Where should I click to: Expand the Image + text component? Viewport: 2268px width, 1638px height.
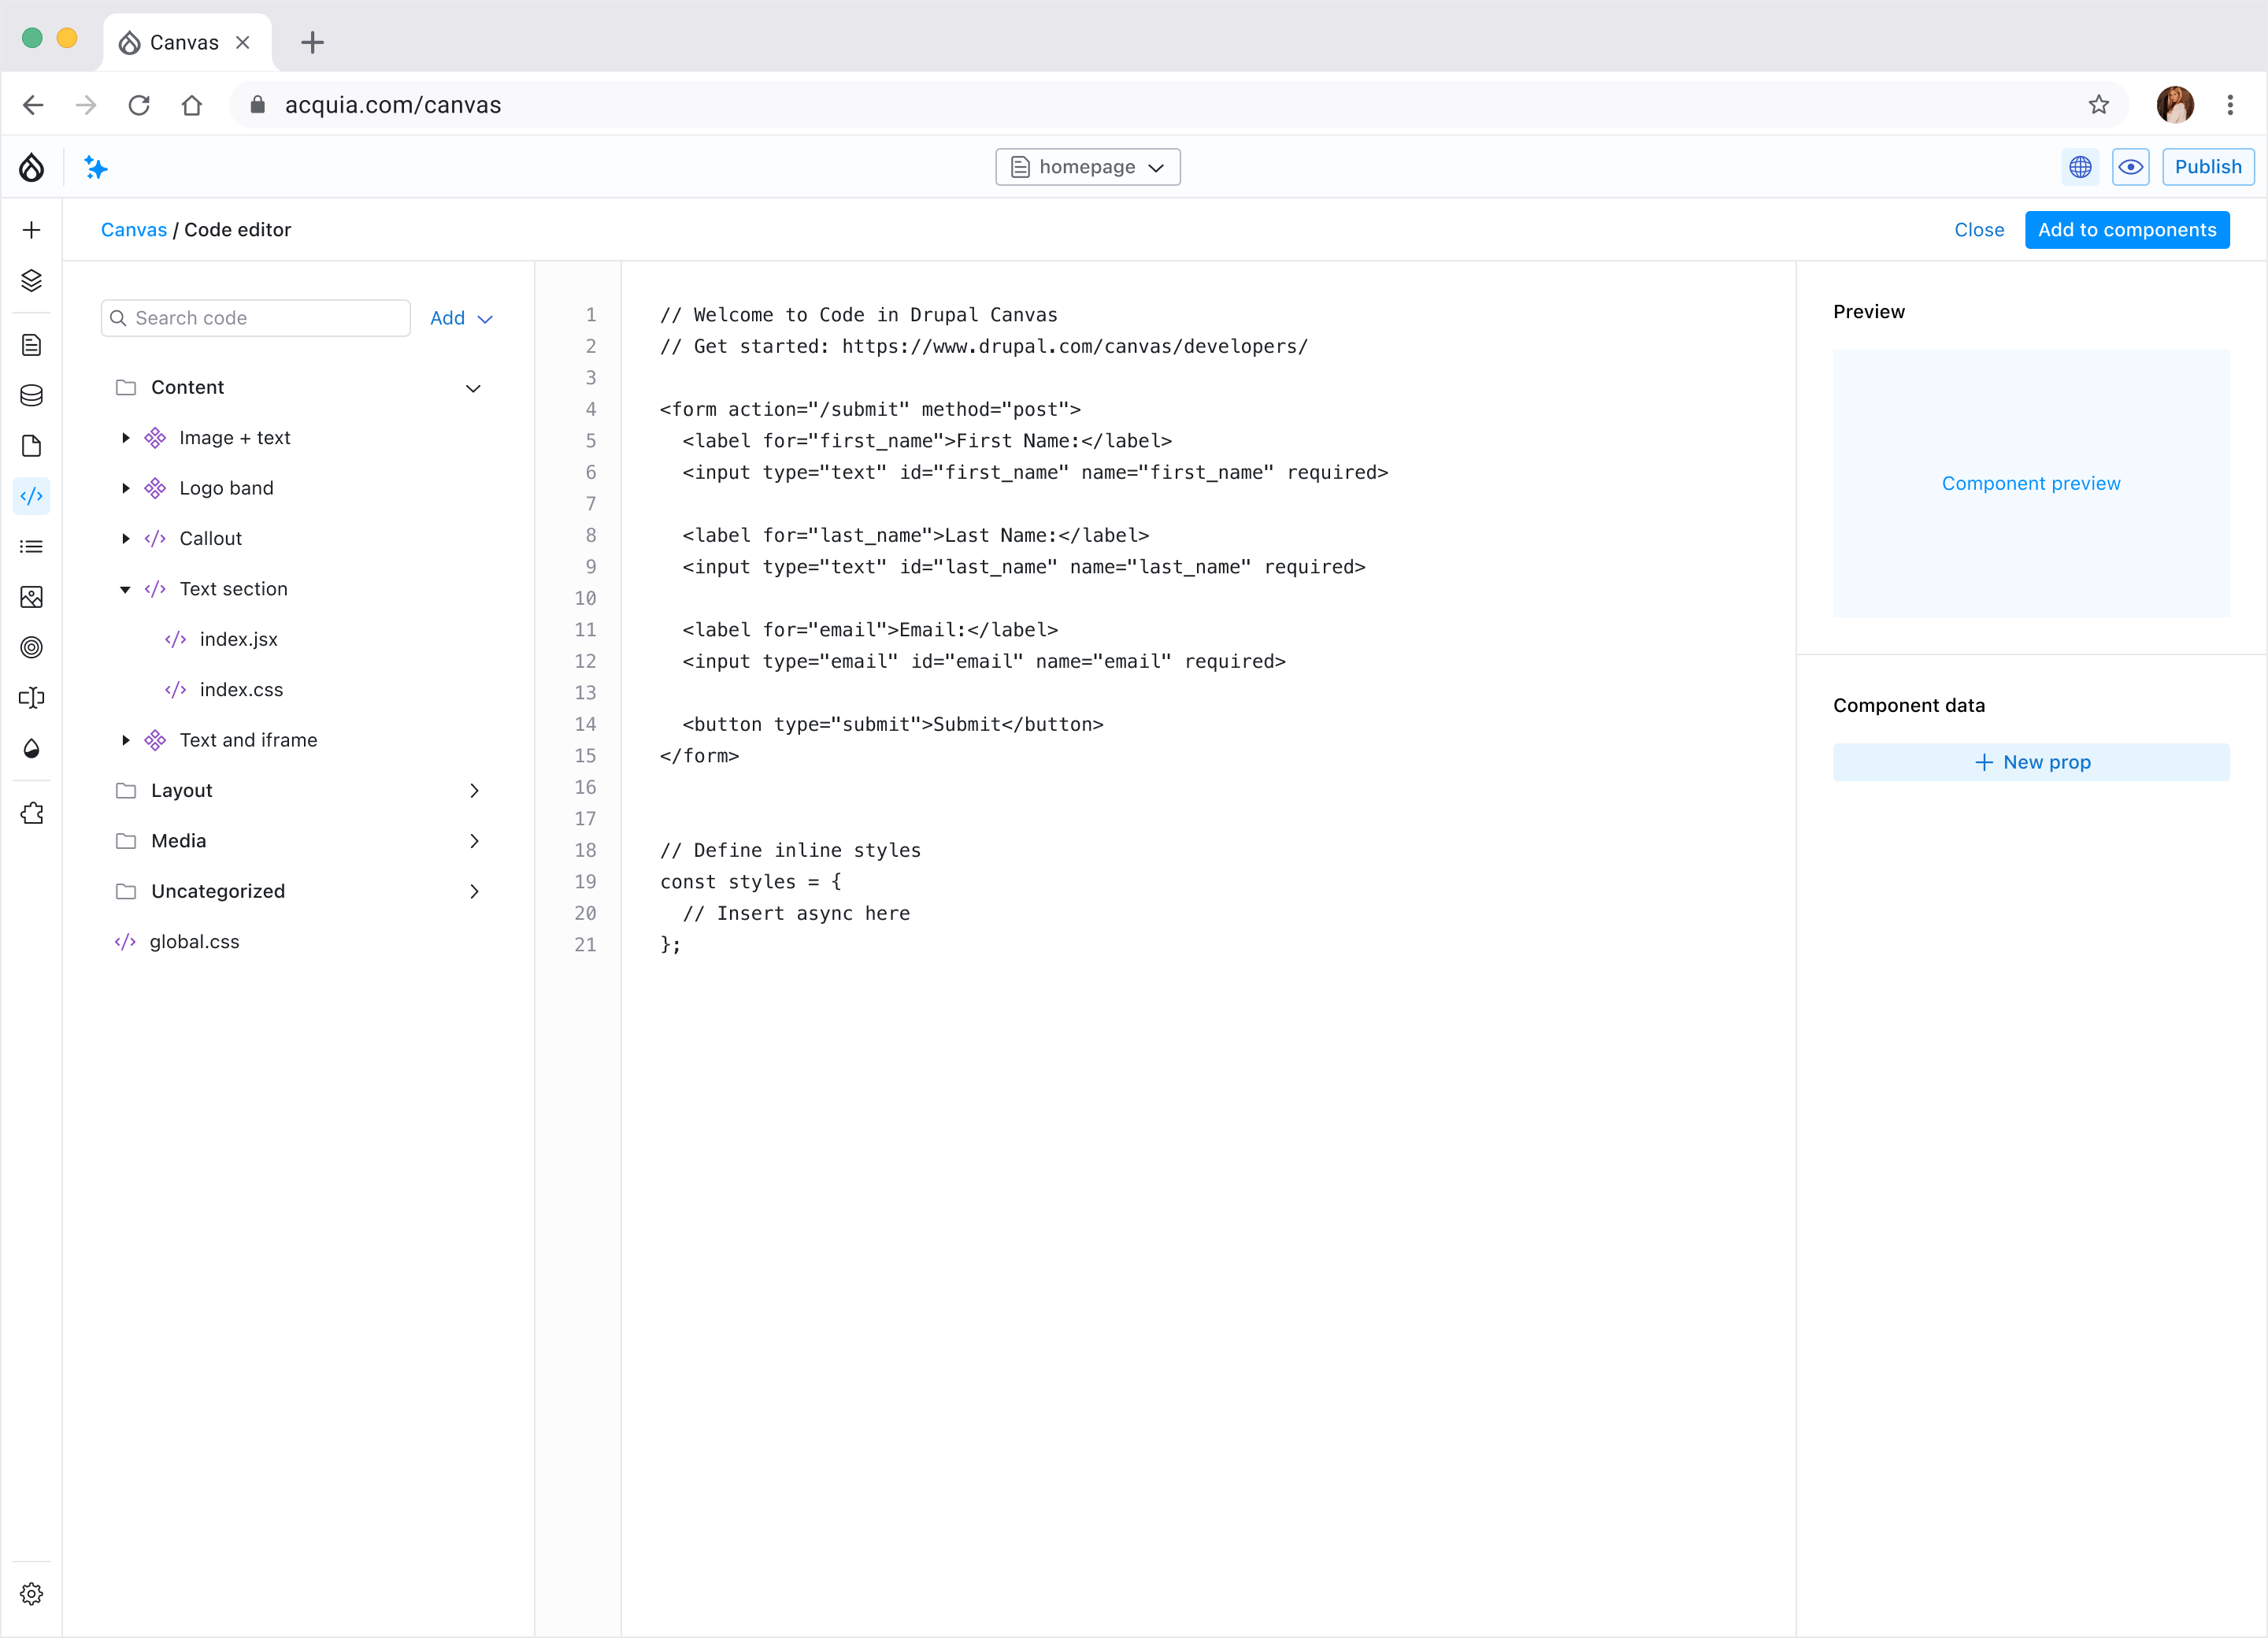click(125, 438)
